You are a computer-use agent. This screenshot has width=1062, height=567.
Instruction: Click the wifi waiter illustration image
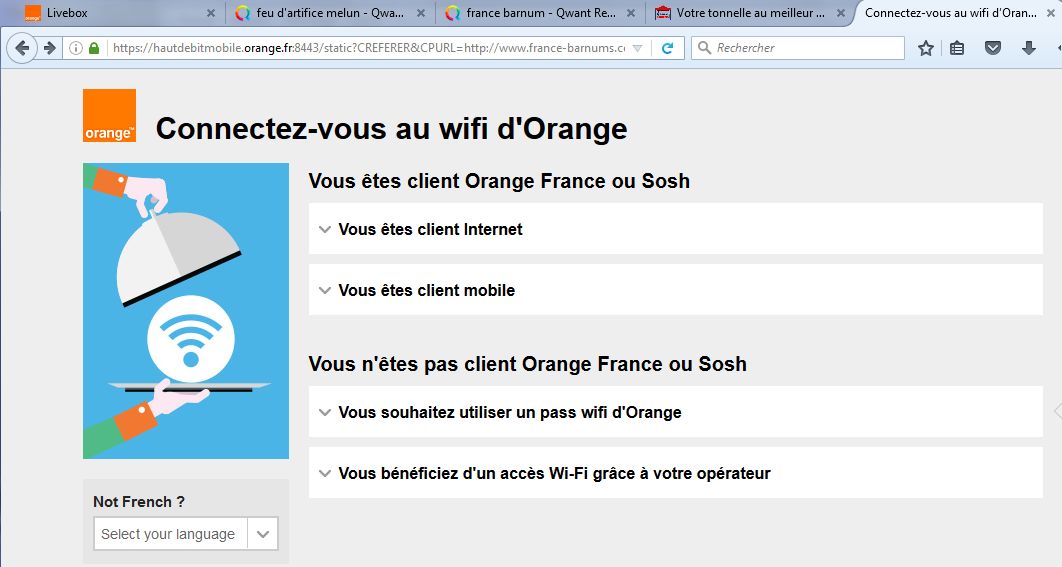(x=186, y=311)
